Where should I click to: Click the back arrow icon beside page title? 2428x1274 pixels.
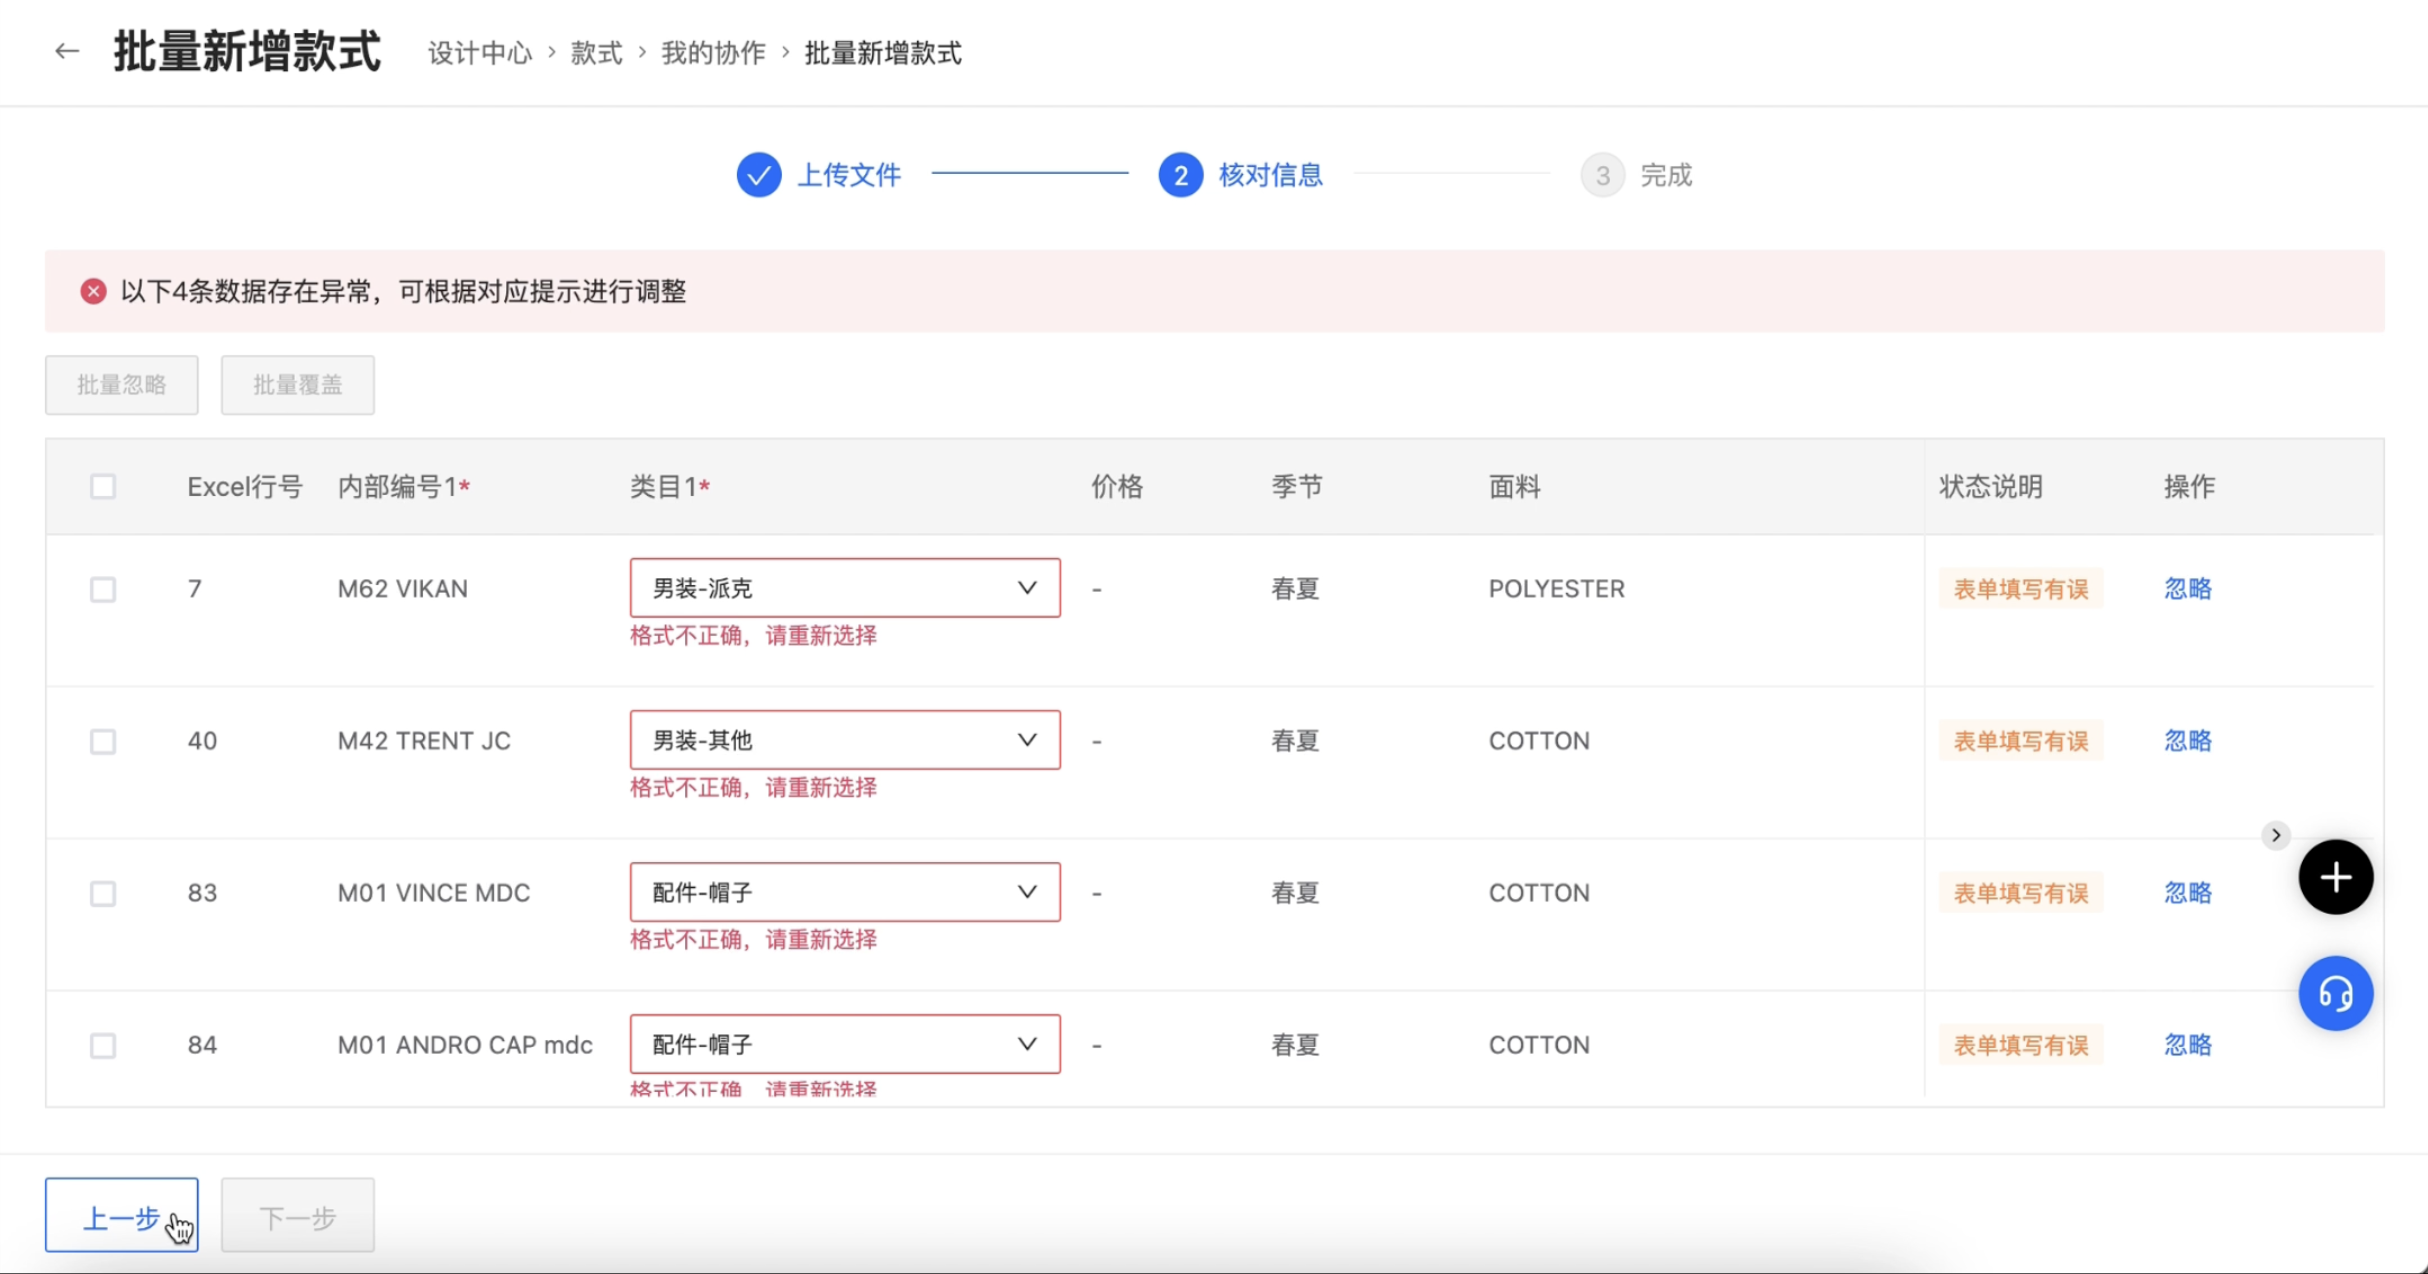coord(67,51)
